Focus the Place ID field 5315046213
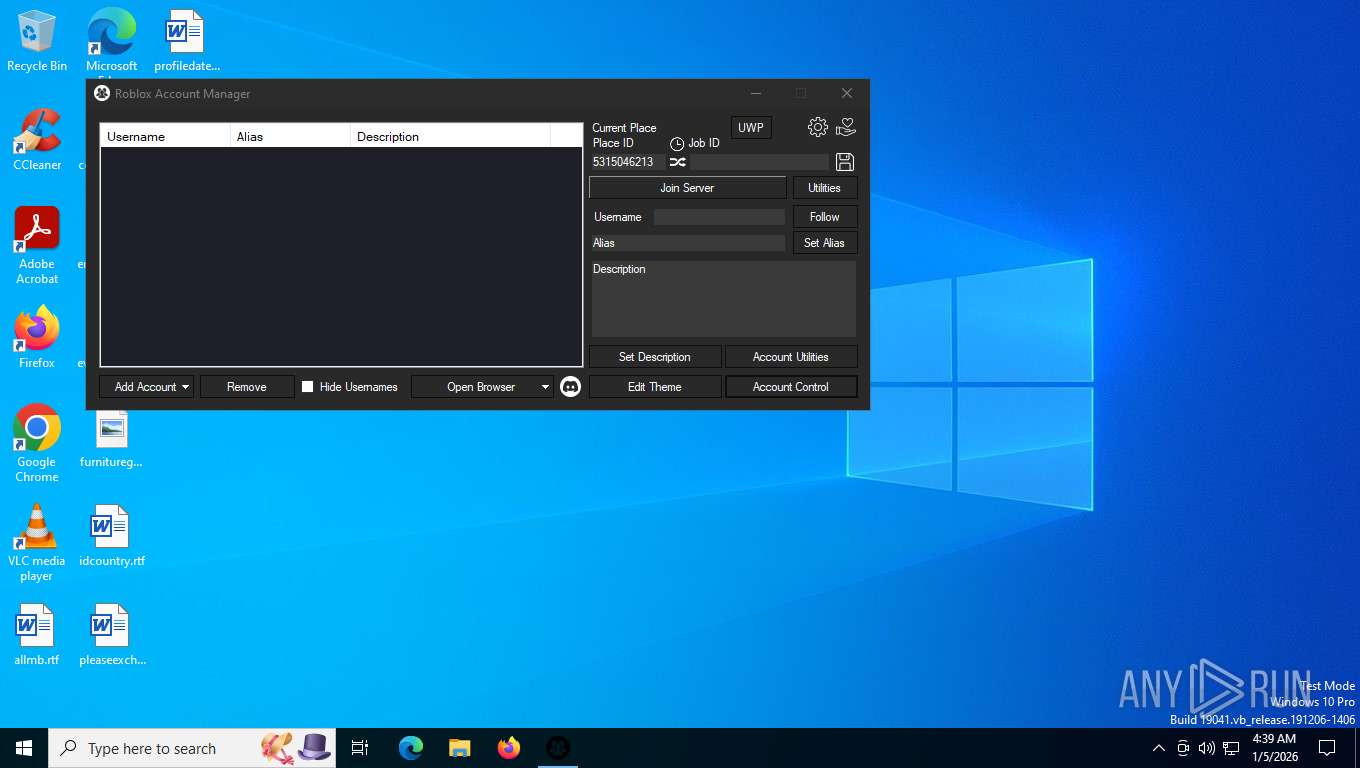The width and height of the screenshot is (1360, 768). 628,162
